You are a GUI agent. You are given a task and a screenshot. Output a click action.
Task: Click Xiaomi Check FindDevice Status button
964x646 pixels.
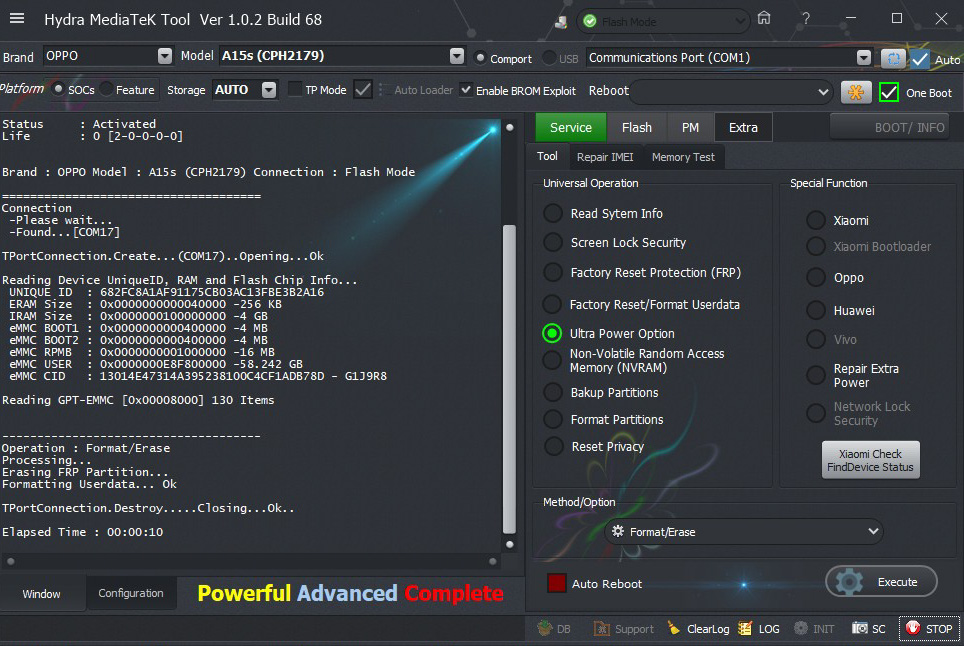[870, 461]
